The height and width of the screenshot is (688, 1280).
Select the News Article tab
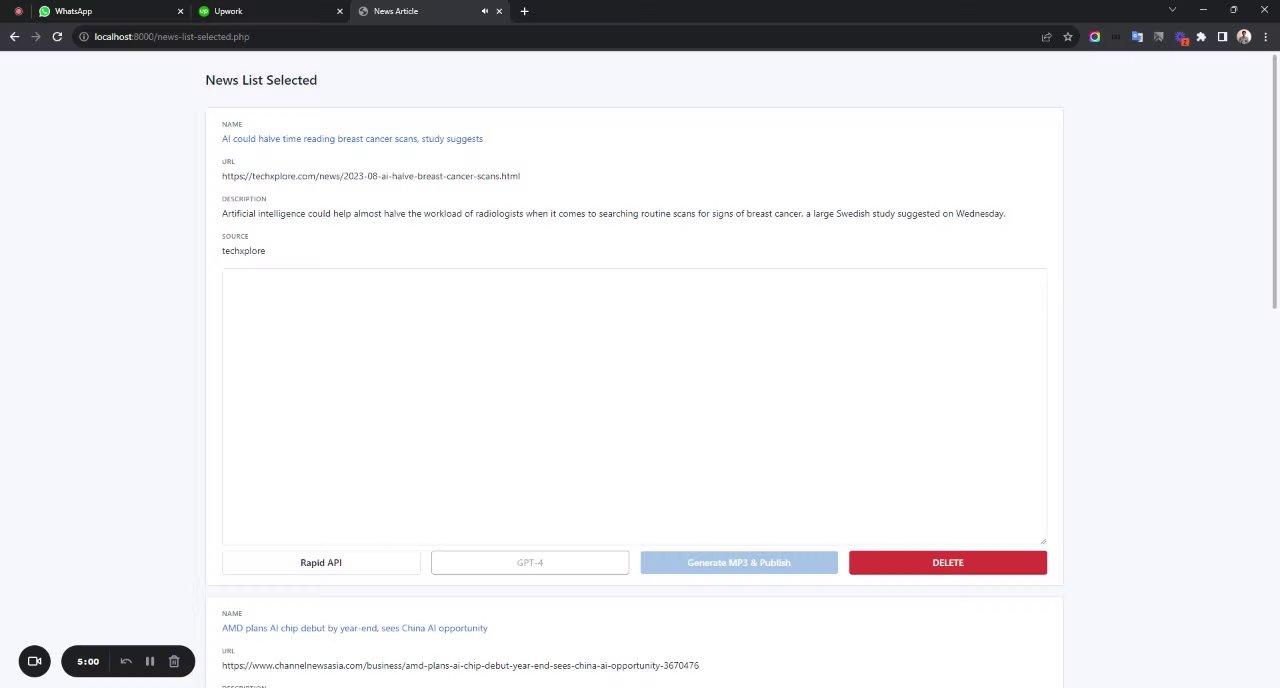point(430,11)
